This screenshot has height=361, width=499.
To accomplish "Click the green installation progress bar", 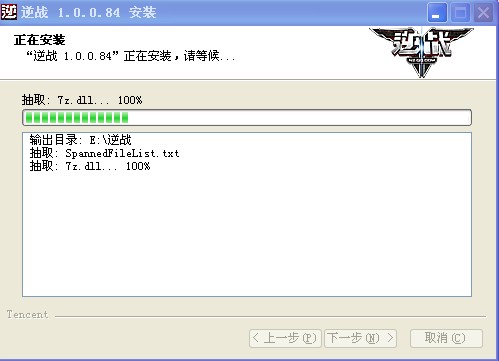I will (x=247, y=117).
